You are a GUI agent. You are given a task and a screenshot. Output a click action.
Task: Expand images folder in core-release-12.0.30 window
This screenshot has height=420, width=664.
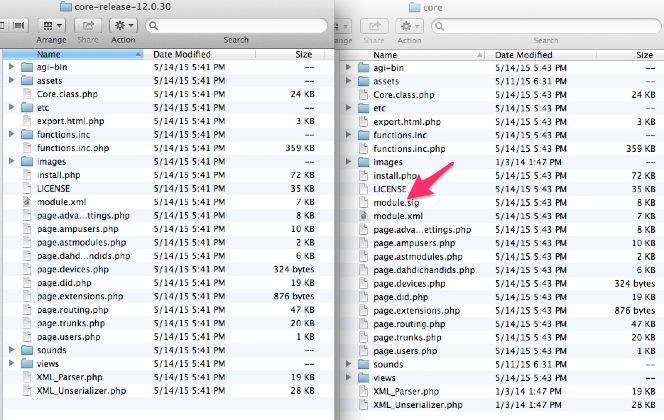11,161
